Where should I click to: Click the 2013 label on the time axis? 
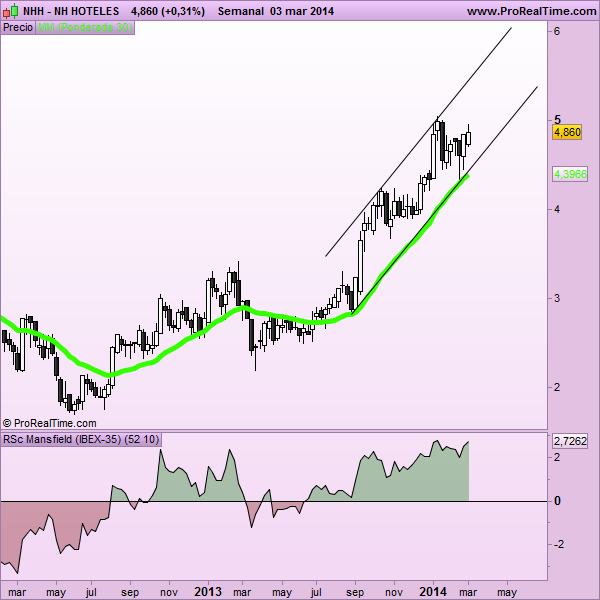click(x=208, y=592)
